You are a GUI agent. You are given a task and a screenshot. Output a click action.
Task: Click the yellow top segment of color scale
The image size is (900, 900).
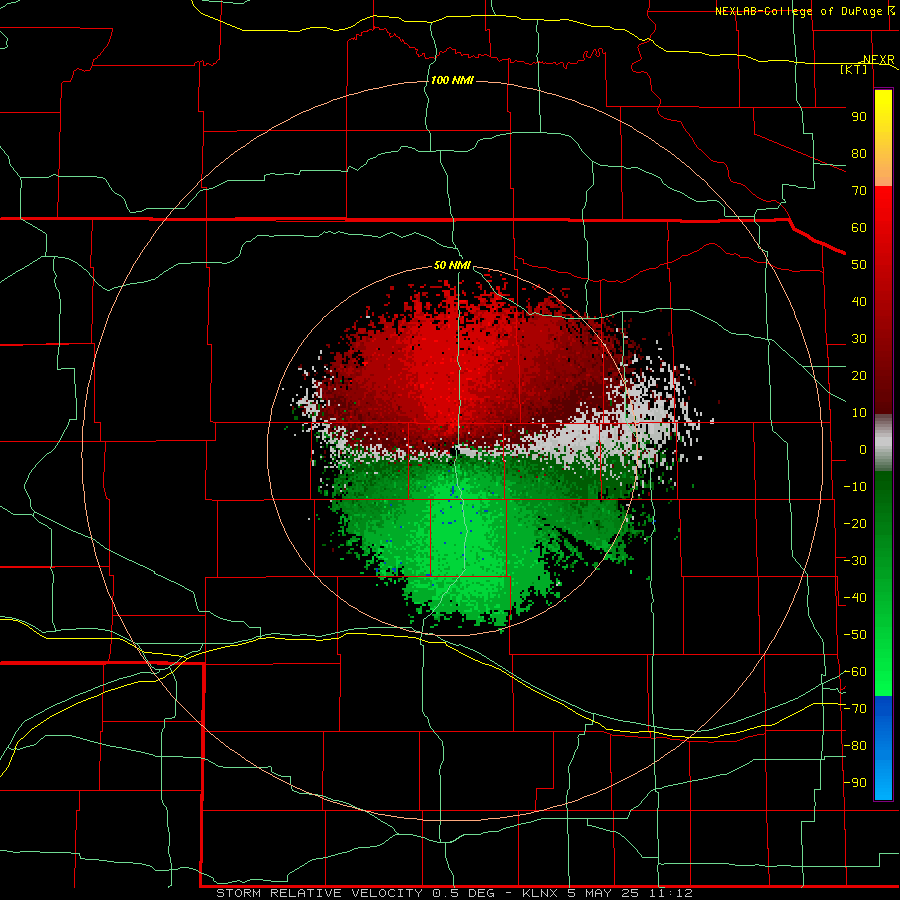click(x=883, y=138)
